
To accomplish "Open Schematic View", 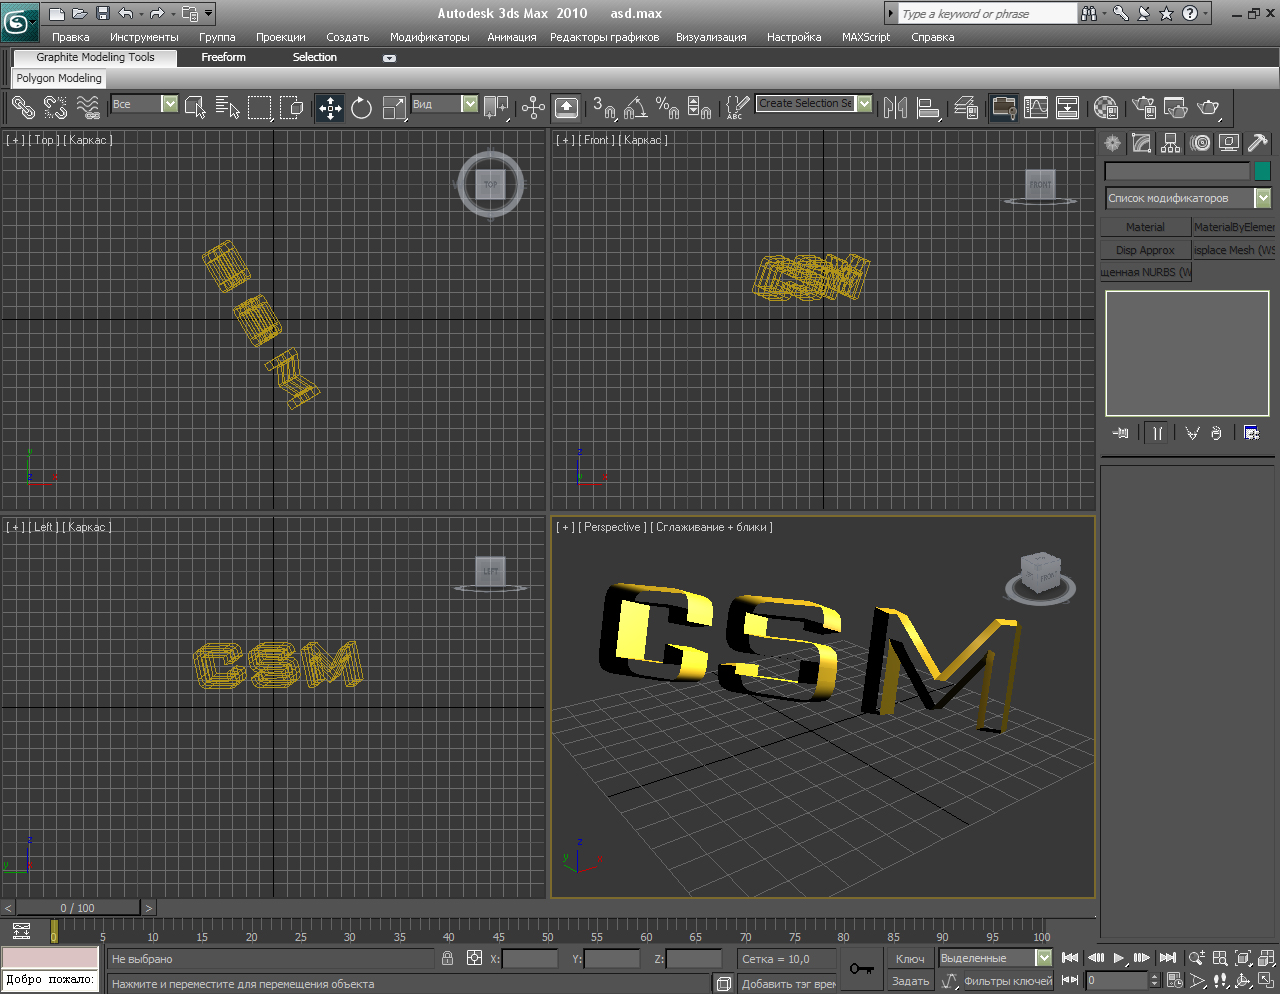I will pyautogui.click(x=1068, y=107).
